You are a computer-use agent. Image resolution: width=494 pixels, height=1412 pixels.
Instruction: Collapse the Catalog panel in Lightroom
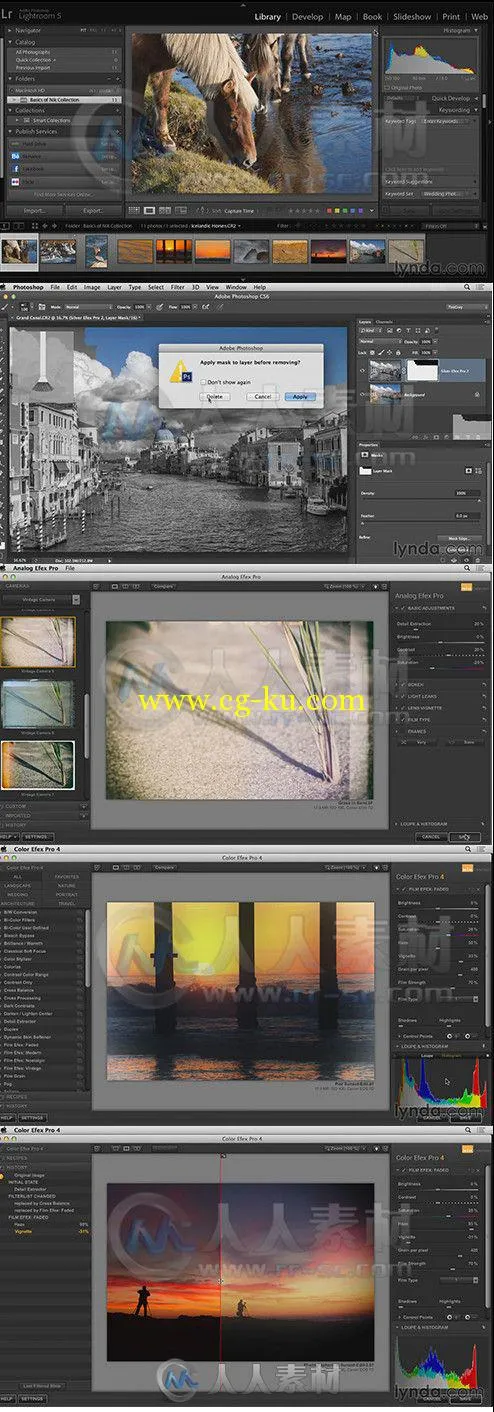(x=9, y=43)
